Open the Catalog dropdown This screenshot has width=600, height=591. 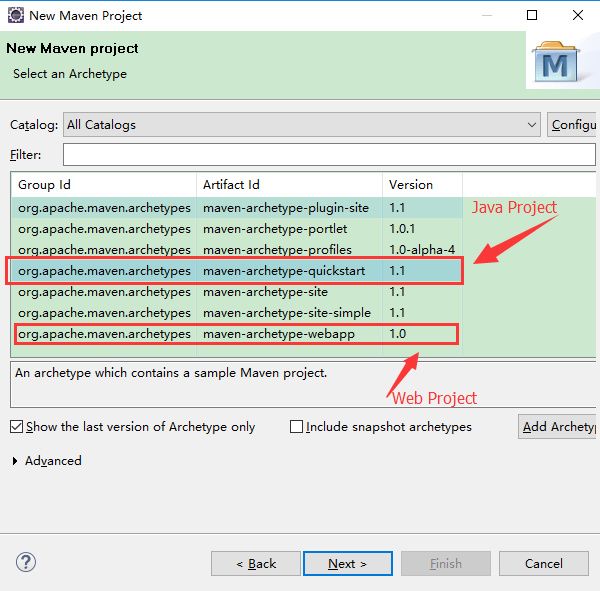click(x=302, y=124)
